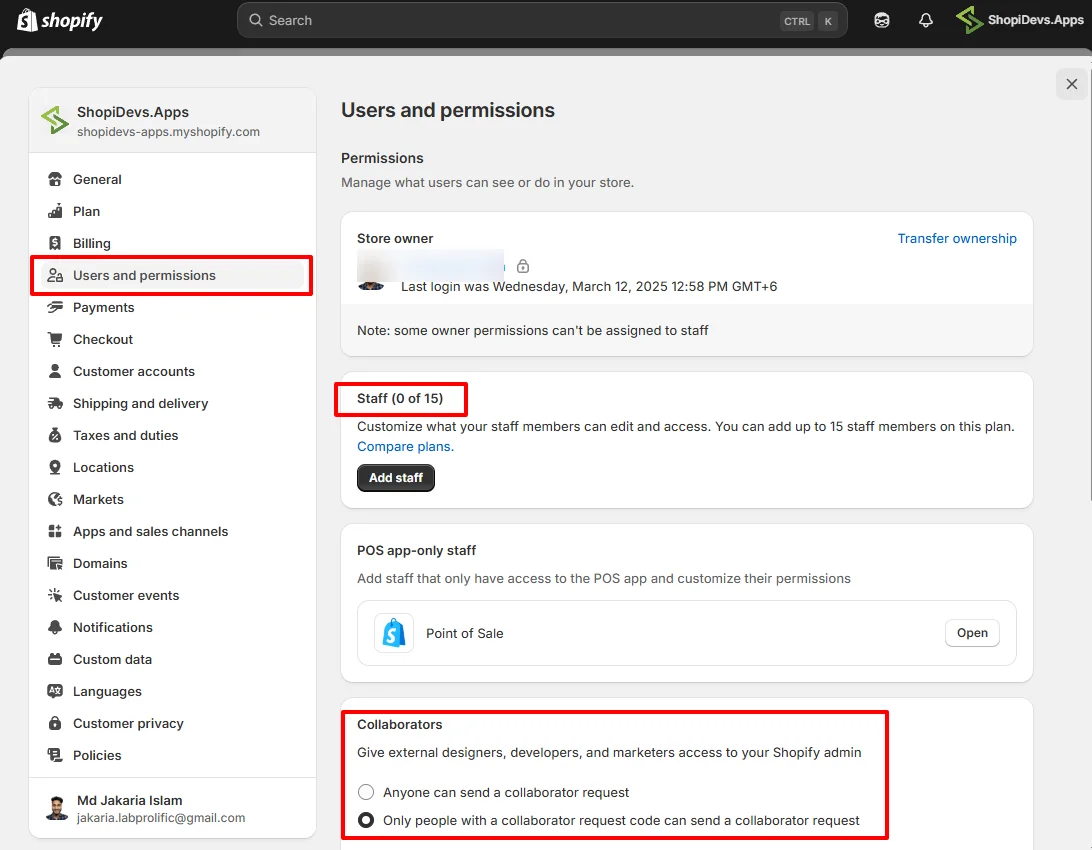Click the Add staff button
The image size is (1092, 850).
pos(396,478)
